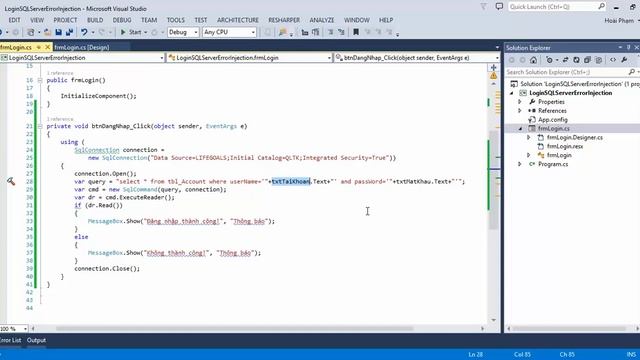This screenshot has width=640, height=360.
Task: Expand the Program.cs node in Solution Explorer
Action: 520,164
